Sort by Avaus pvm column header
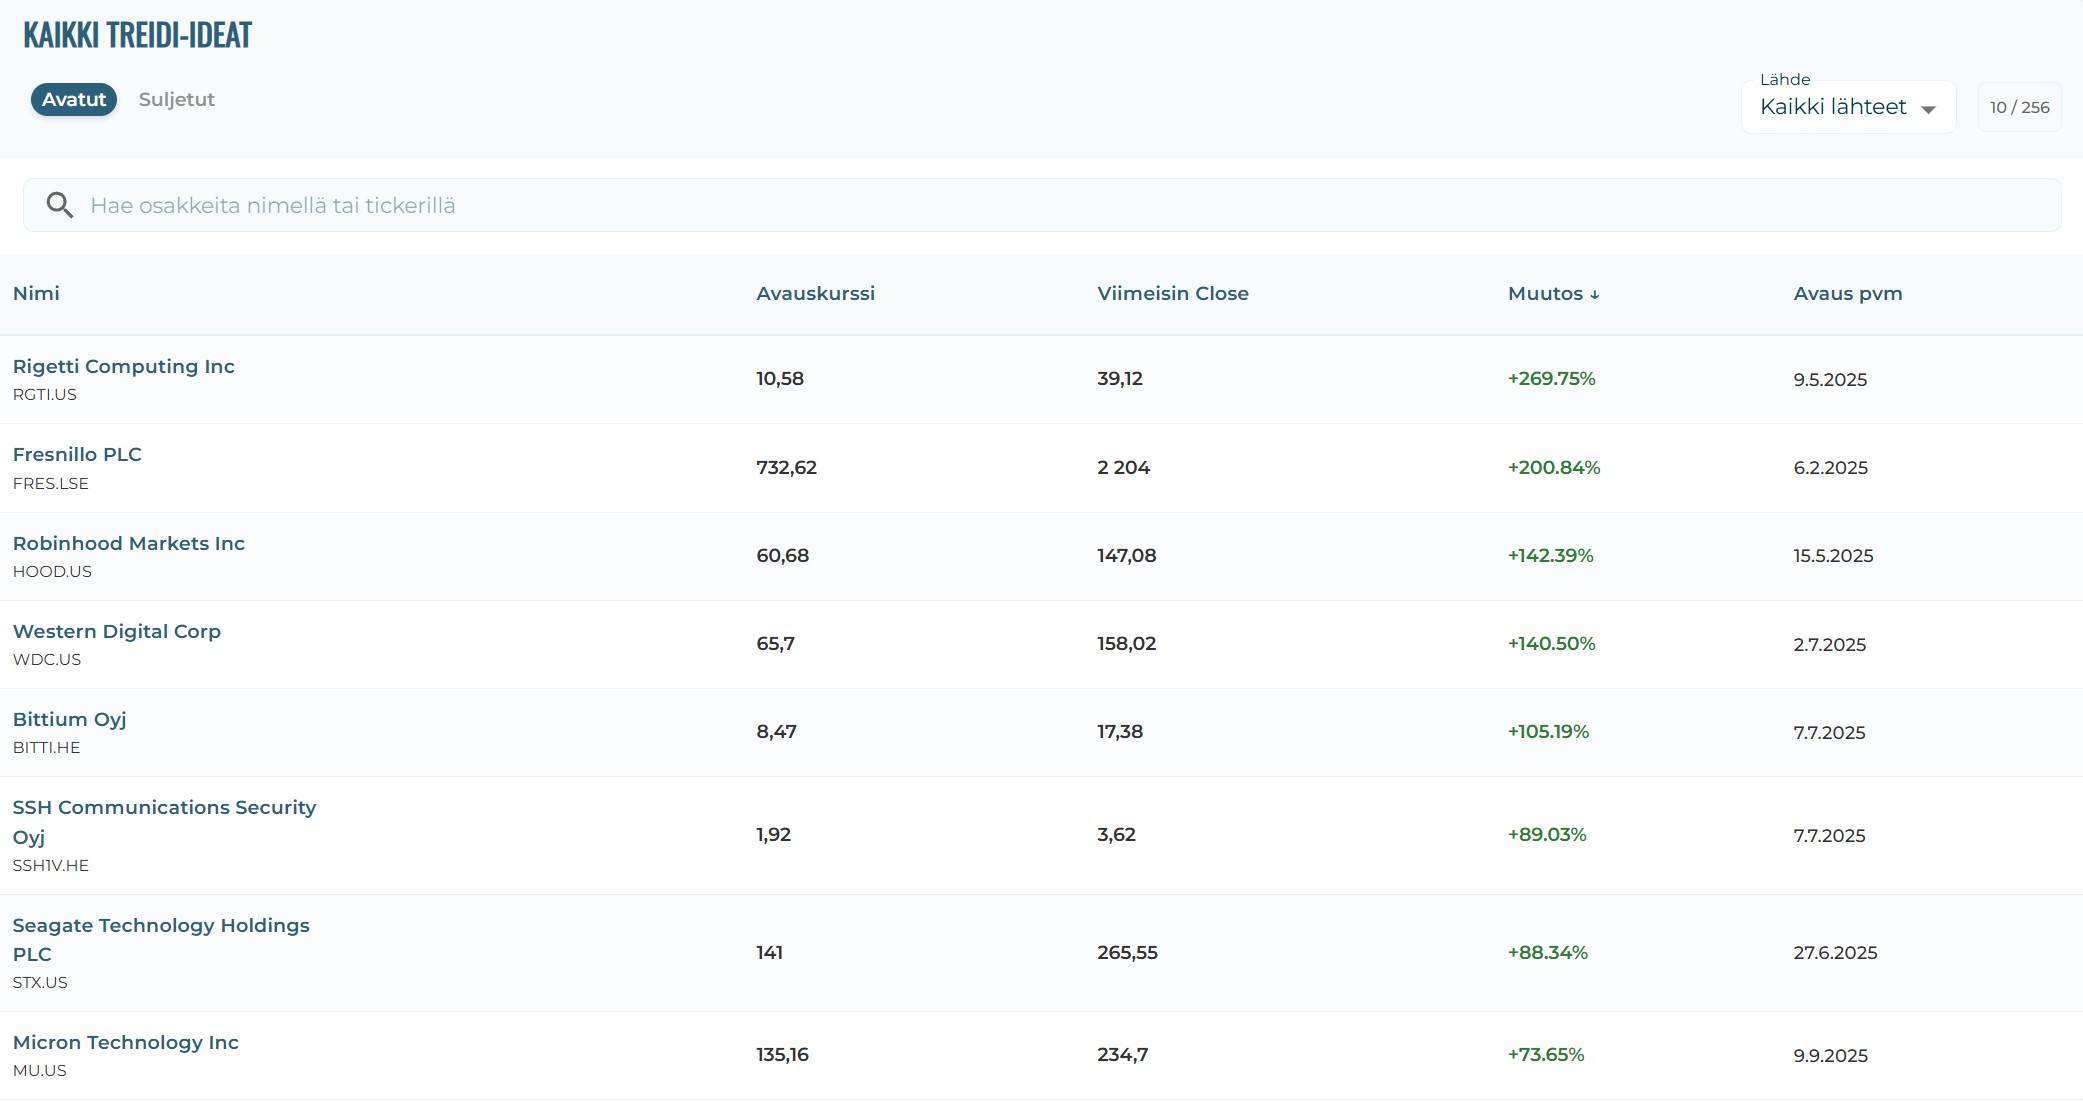The image size is (2083, 1102). pyautogui.click(x=1847, y=293)
